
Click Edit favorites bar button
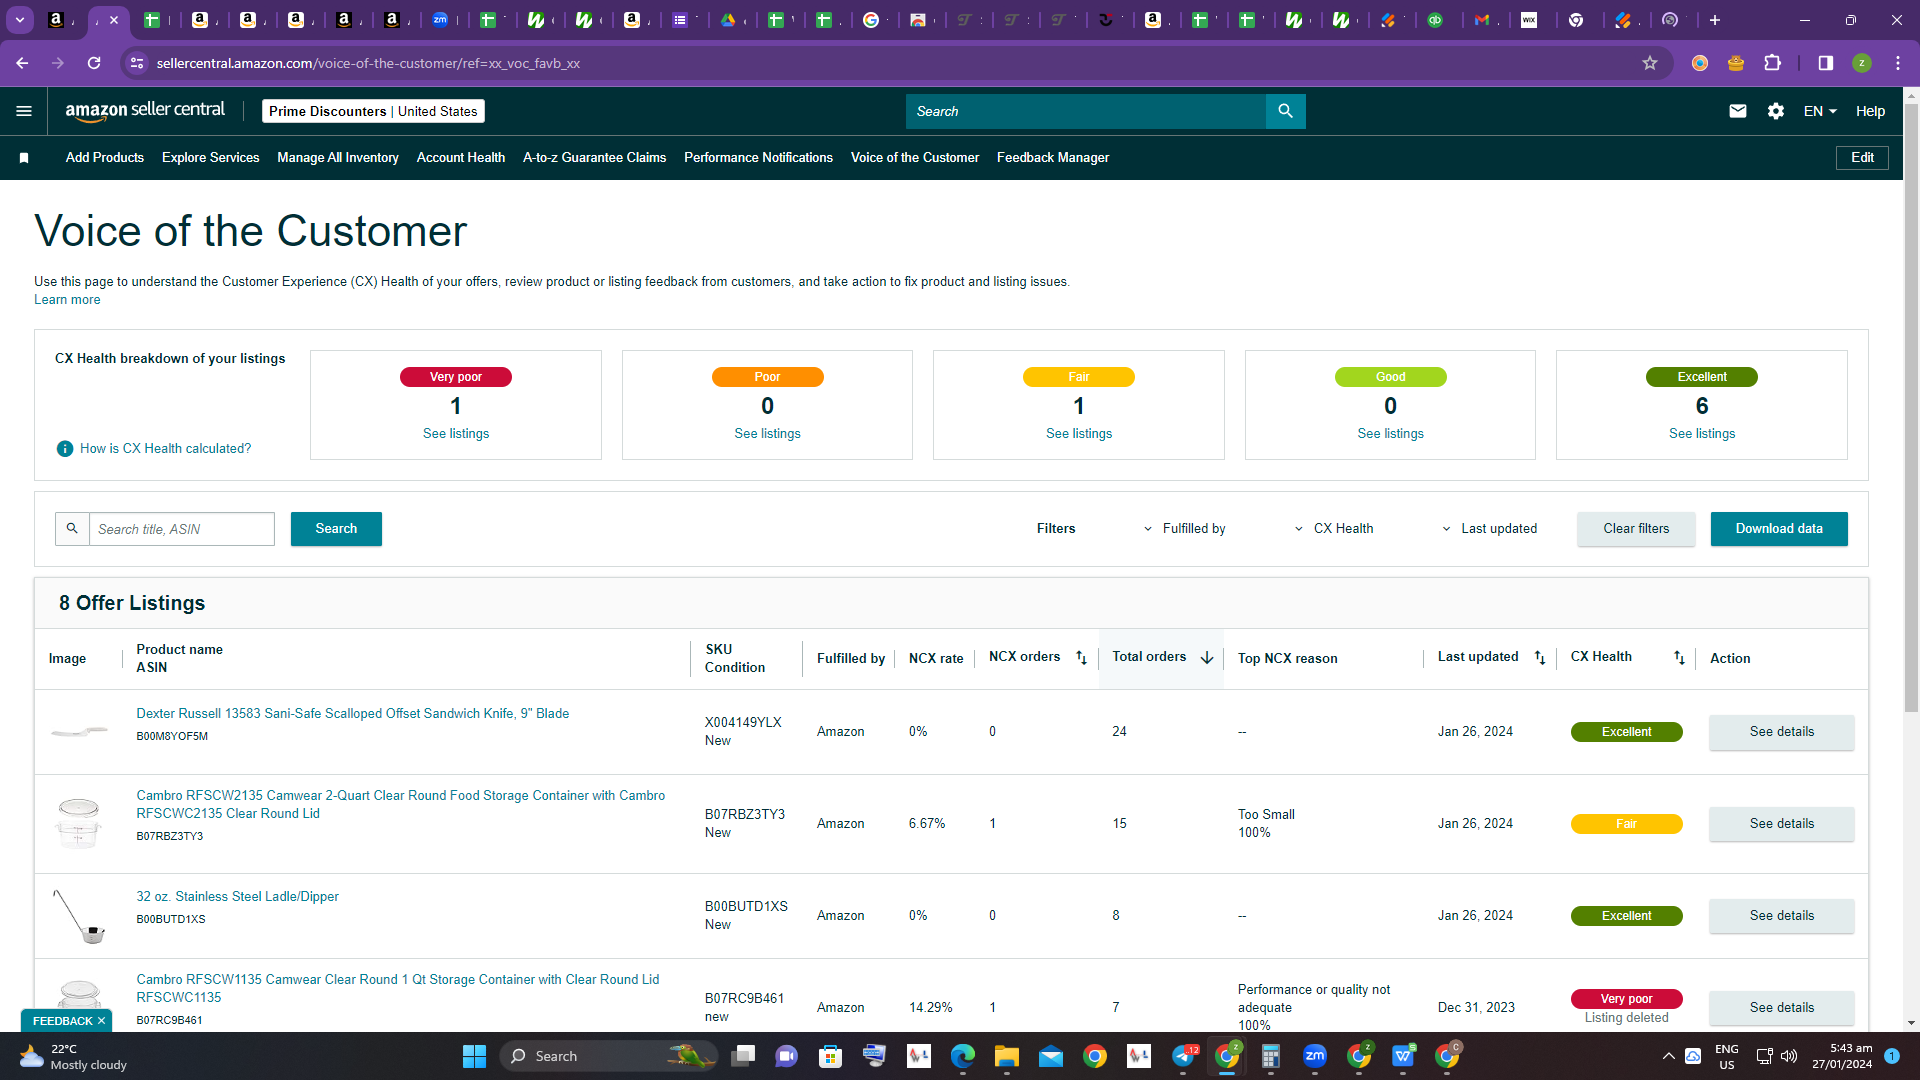(x=1862, y=158)
